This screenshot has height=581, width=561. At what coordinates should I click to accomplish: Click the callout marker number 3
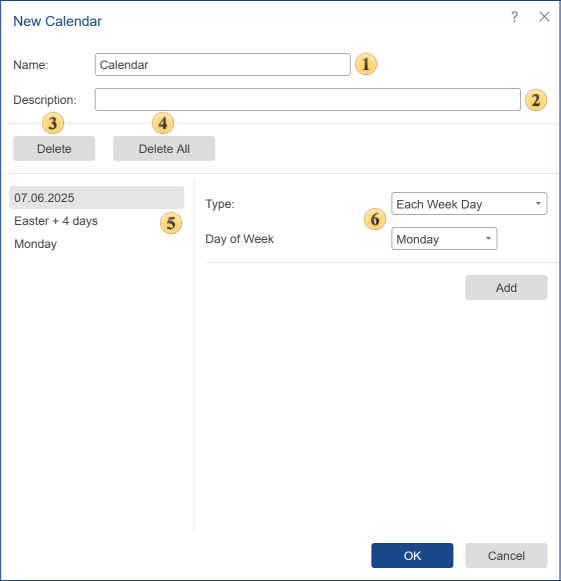(53, 123)
